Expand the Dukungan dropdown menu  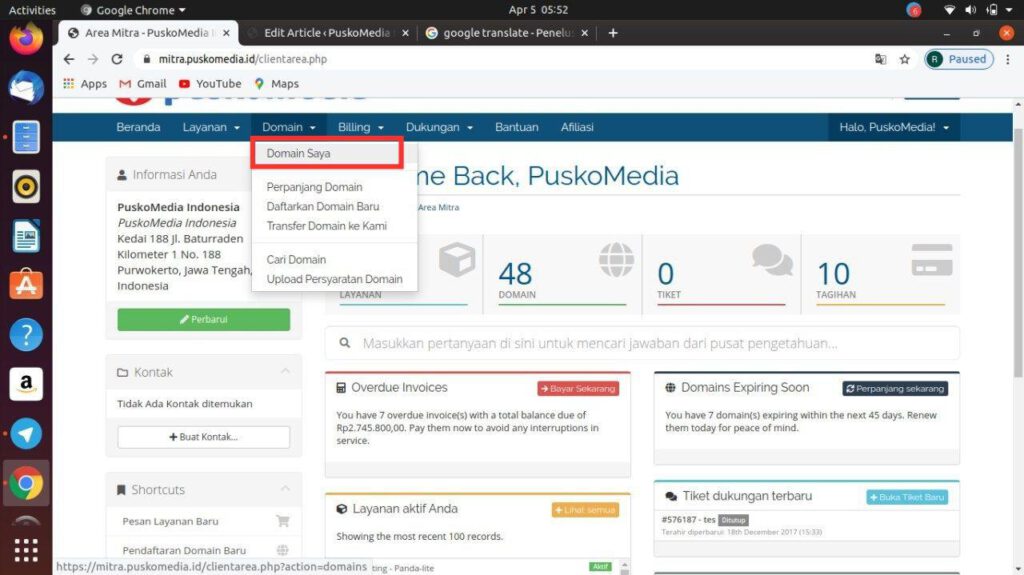[x=439, y=127]
